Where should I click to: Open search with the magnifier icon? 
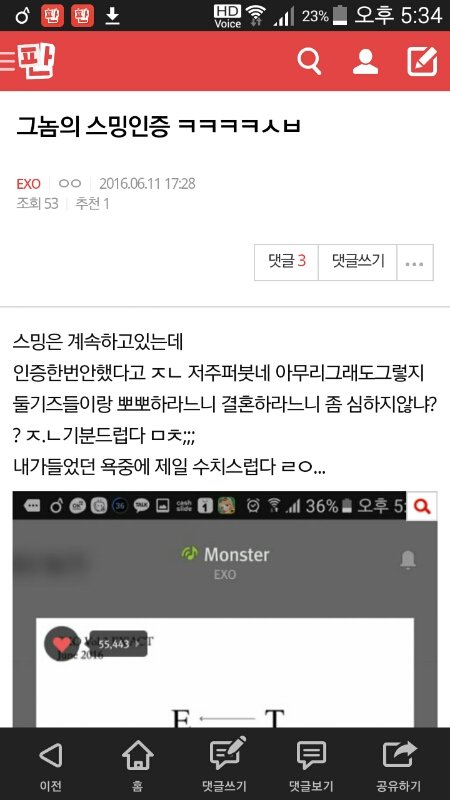[309, 61]
